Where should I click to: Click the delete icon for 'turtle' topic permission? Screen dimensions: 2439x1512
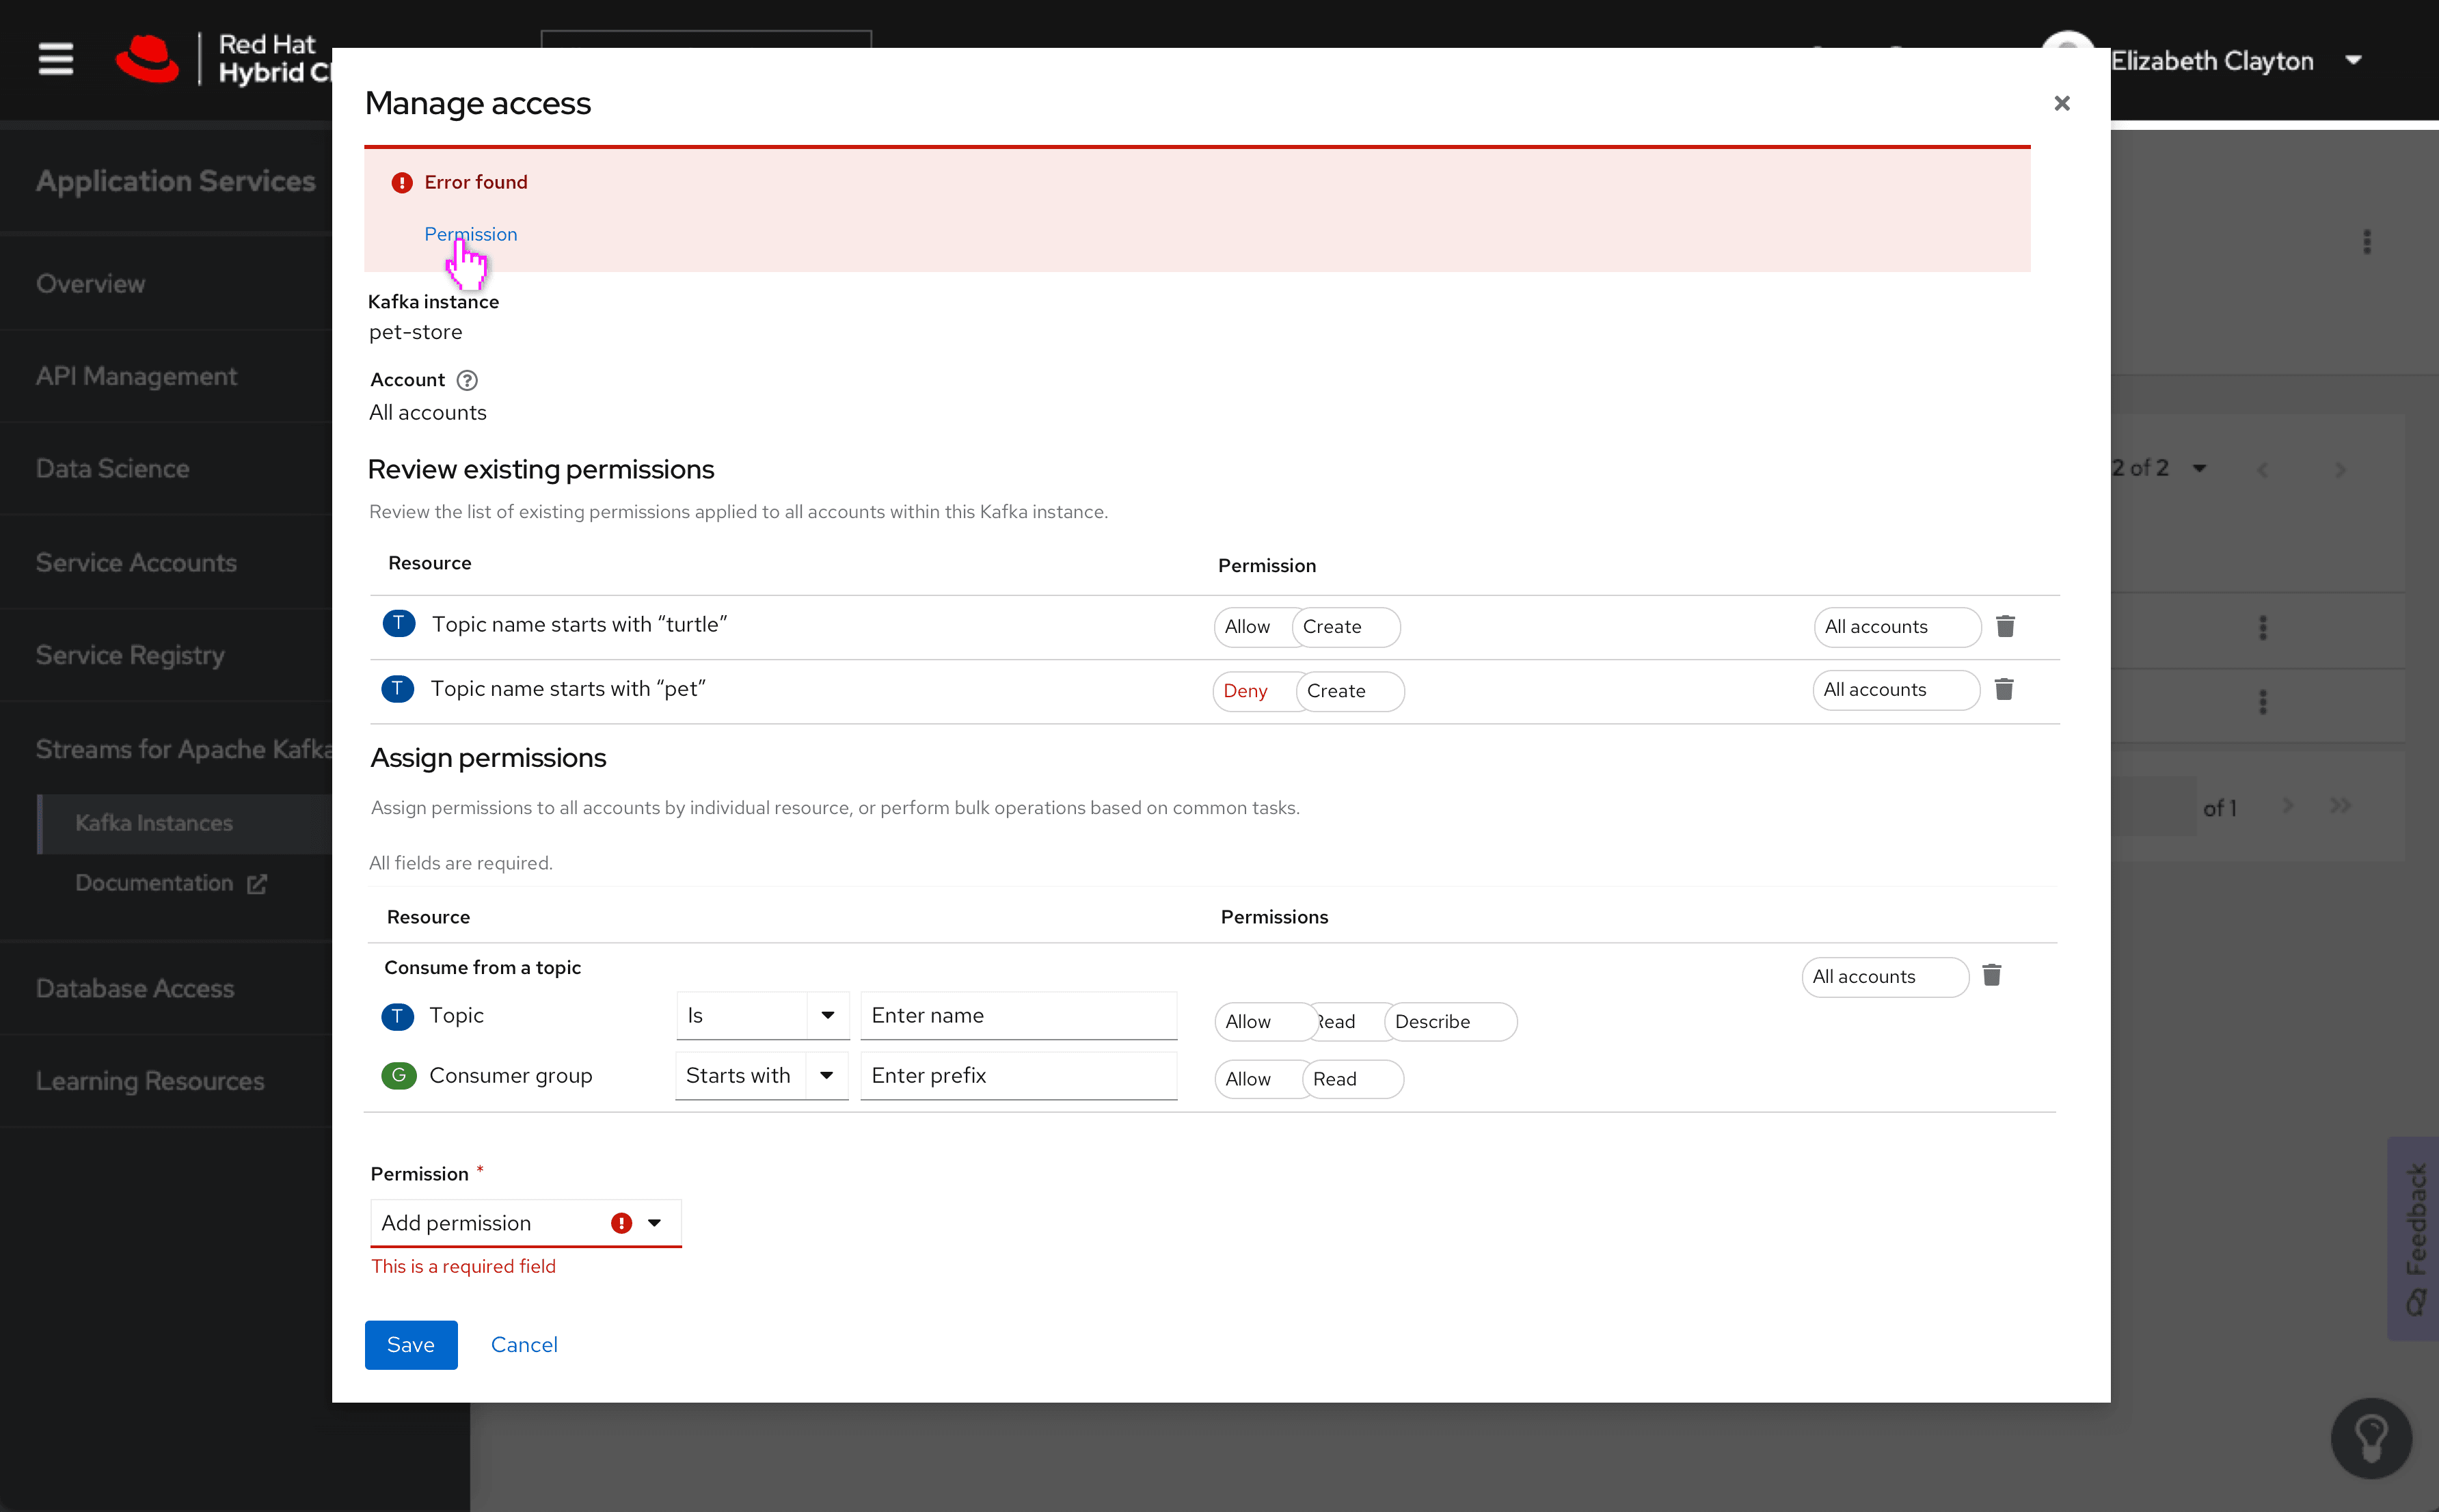click(2005, 627)
